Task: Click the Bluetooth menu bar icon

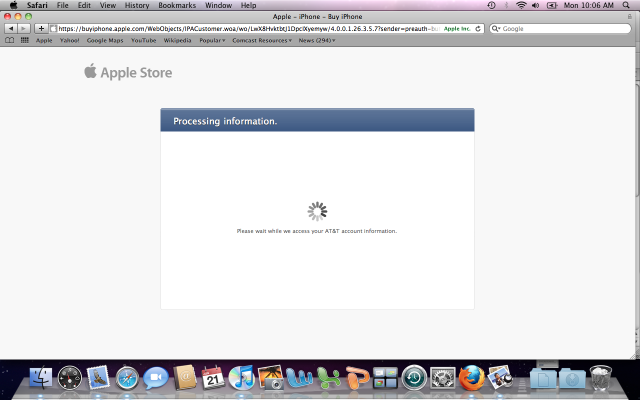Action: [x=507, y=5]
